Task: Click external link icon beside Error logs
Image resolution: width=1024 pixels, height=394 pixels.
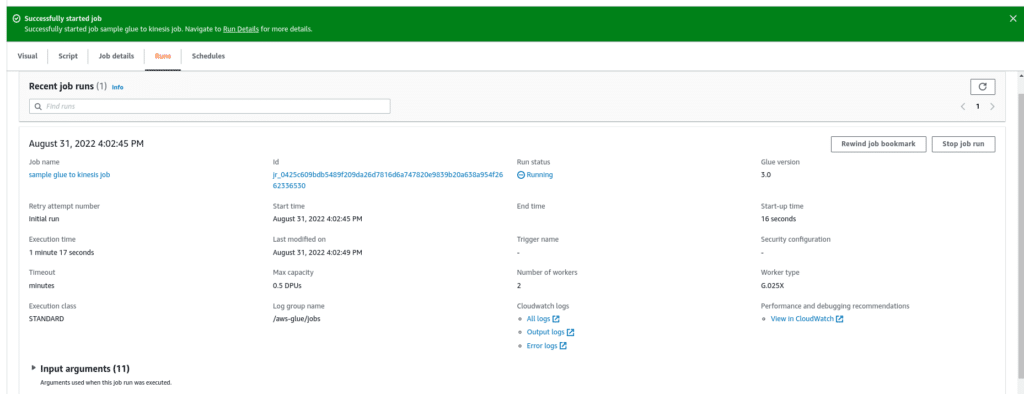Action: point(563,346)
